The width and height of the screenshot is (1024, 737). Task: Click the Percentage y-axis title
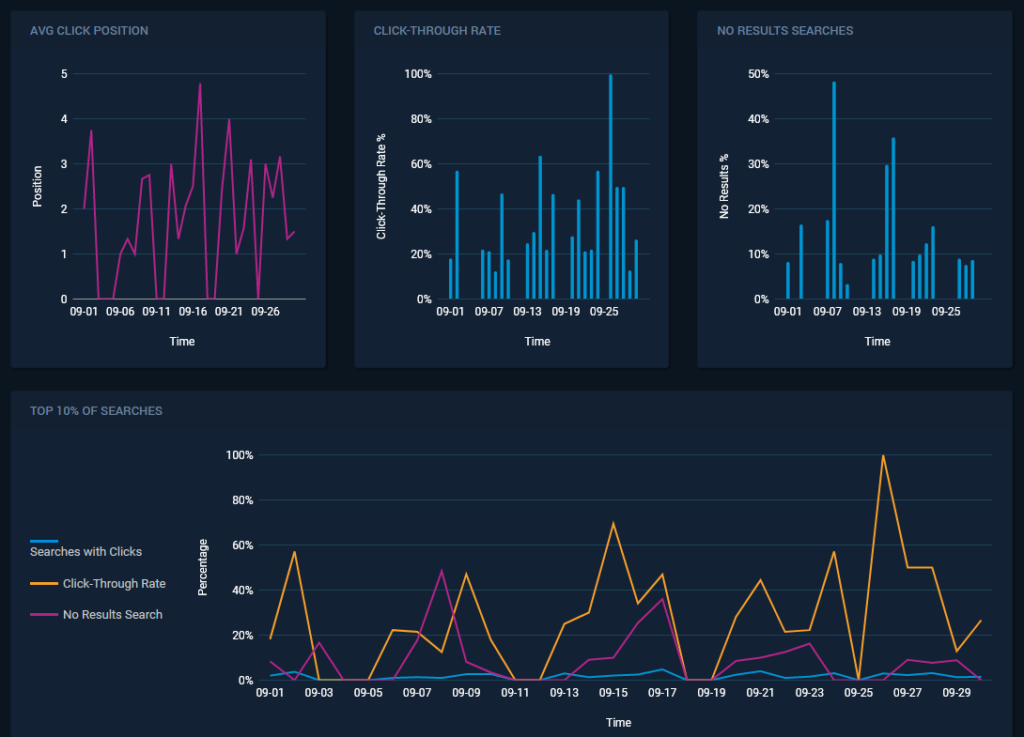click(203, 567)
